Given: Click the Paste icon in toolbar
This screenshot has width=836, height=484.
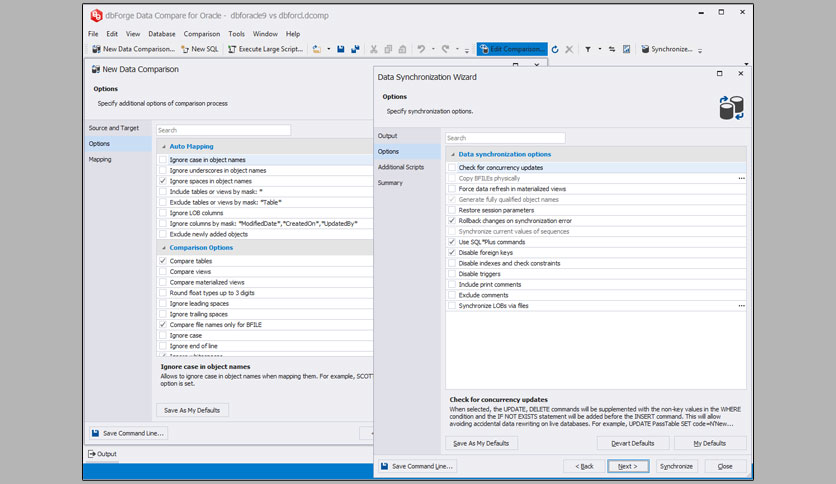Looking at the screenshot, I should pyautogui.click(x=403, y=49).
